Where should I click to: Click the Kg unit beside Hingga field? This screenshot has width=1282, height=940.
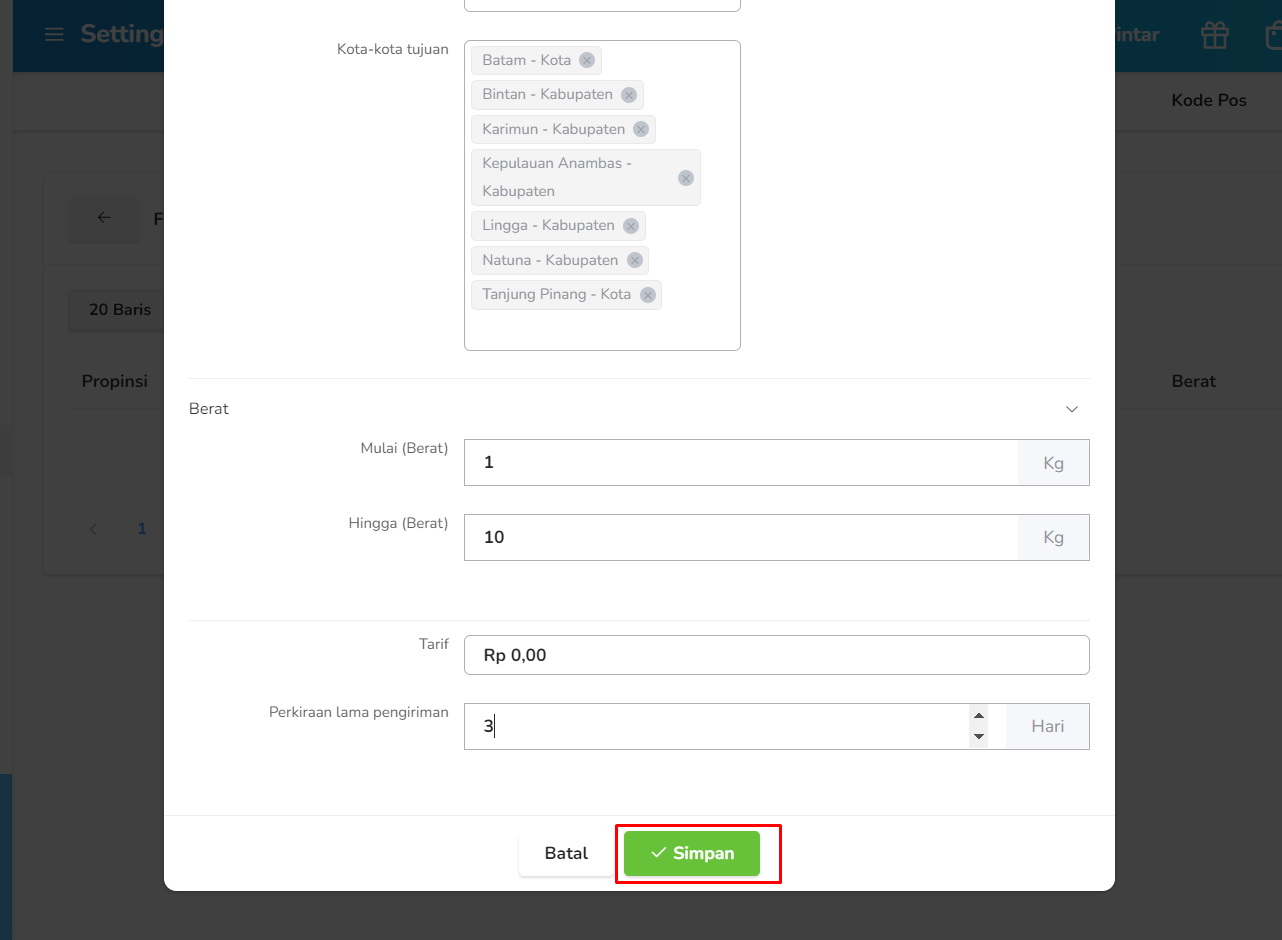click(1054, 538)
